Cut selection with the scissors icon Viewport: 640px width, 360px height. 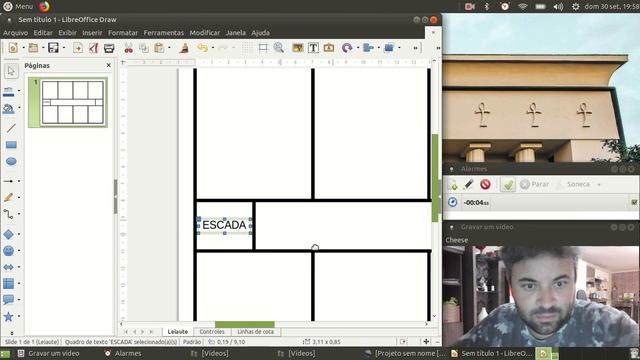(x=129, y=48)
